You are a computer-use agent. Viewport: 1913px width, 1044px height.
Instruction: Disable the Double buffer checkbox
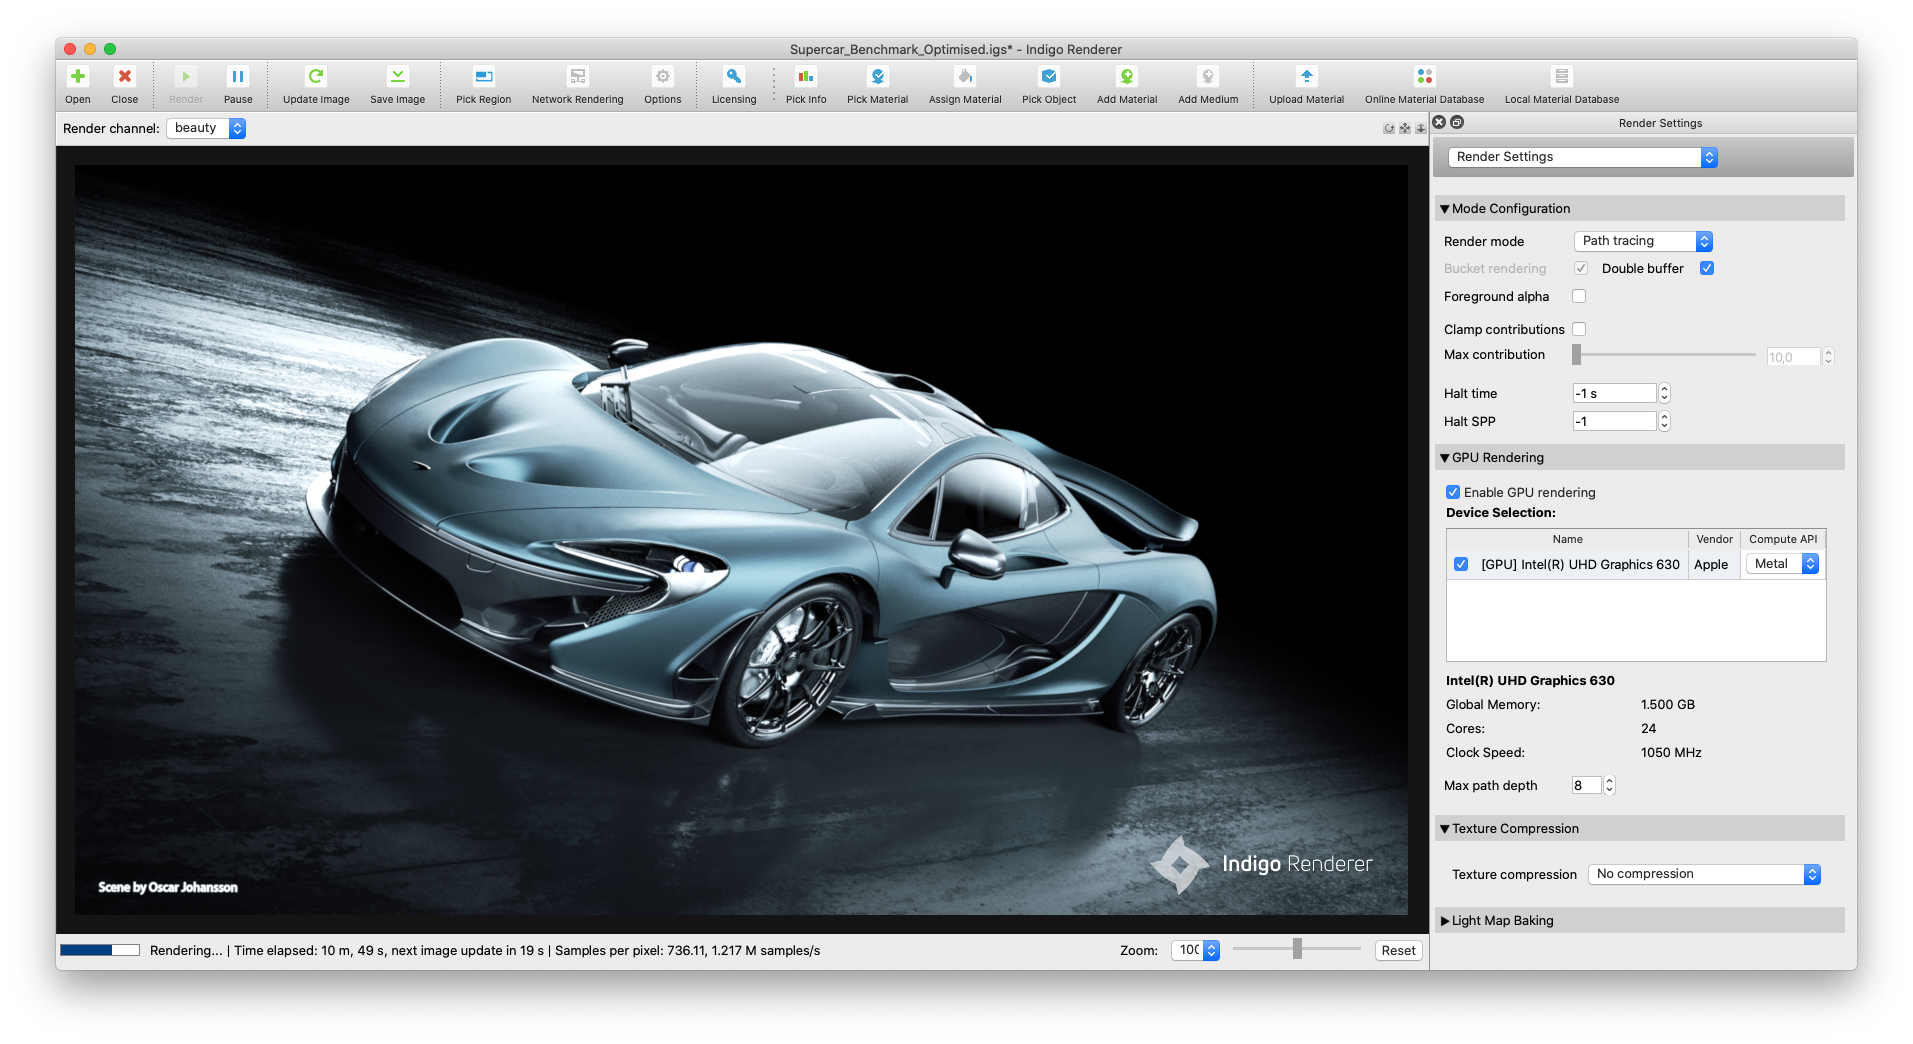pyautogui.click(x=1707, y=268)
